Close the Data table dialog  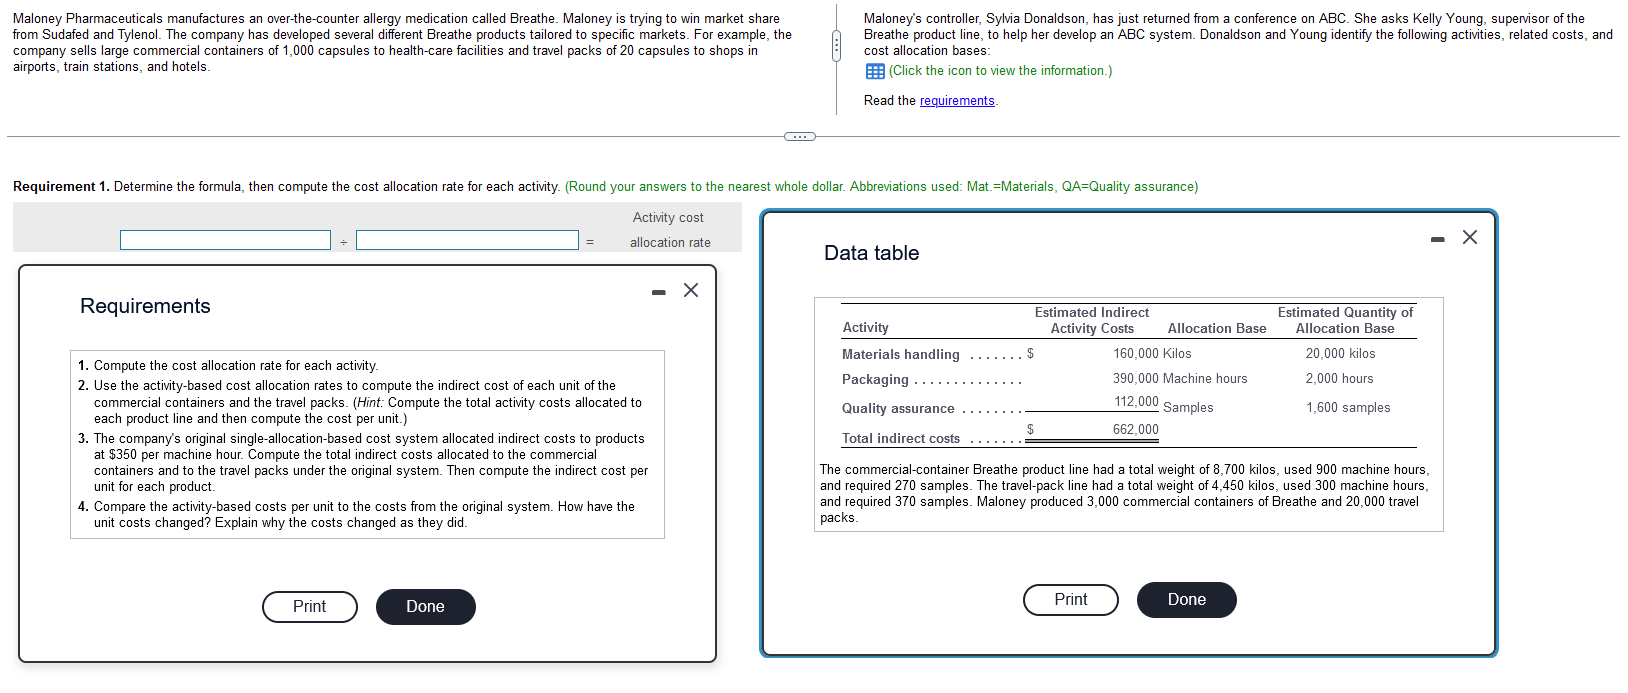tap(1470, 237)
